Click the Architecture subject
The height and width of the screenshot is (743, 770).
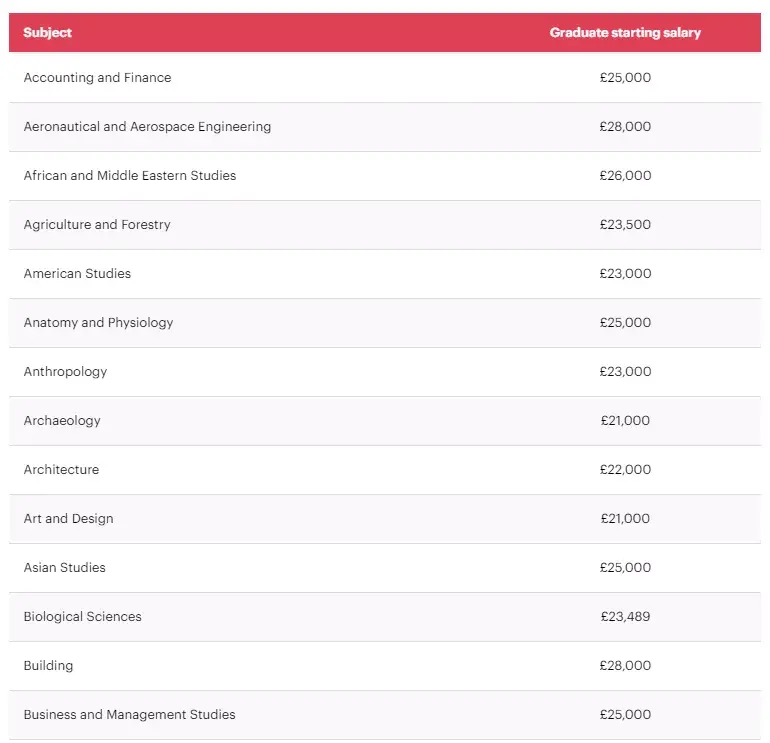coord(61,469)
